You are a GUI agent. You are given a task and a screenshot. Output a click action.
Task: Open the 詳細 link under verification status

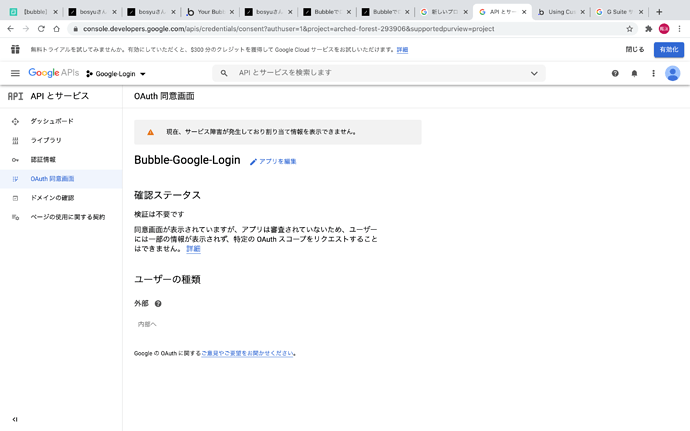click(193, 249)
